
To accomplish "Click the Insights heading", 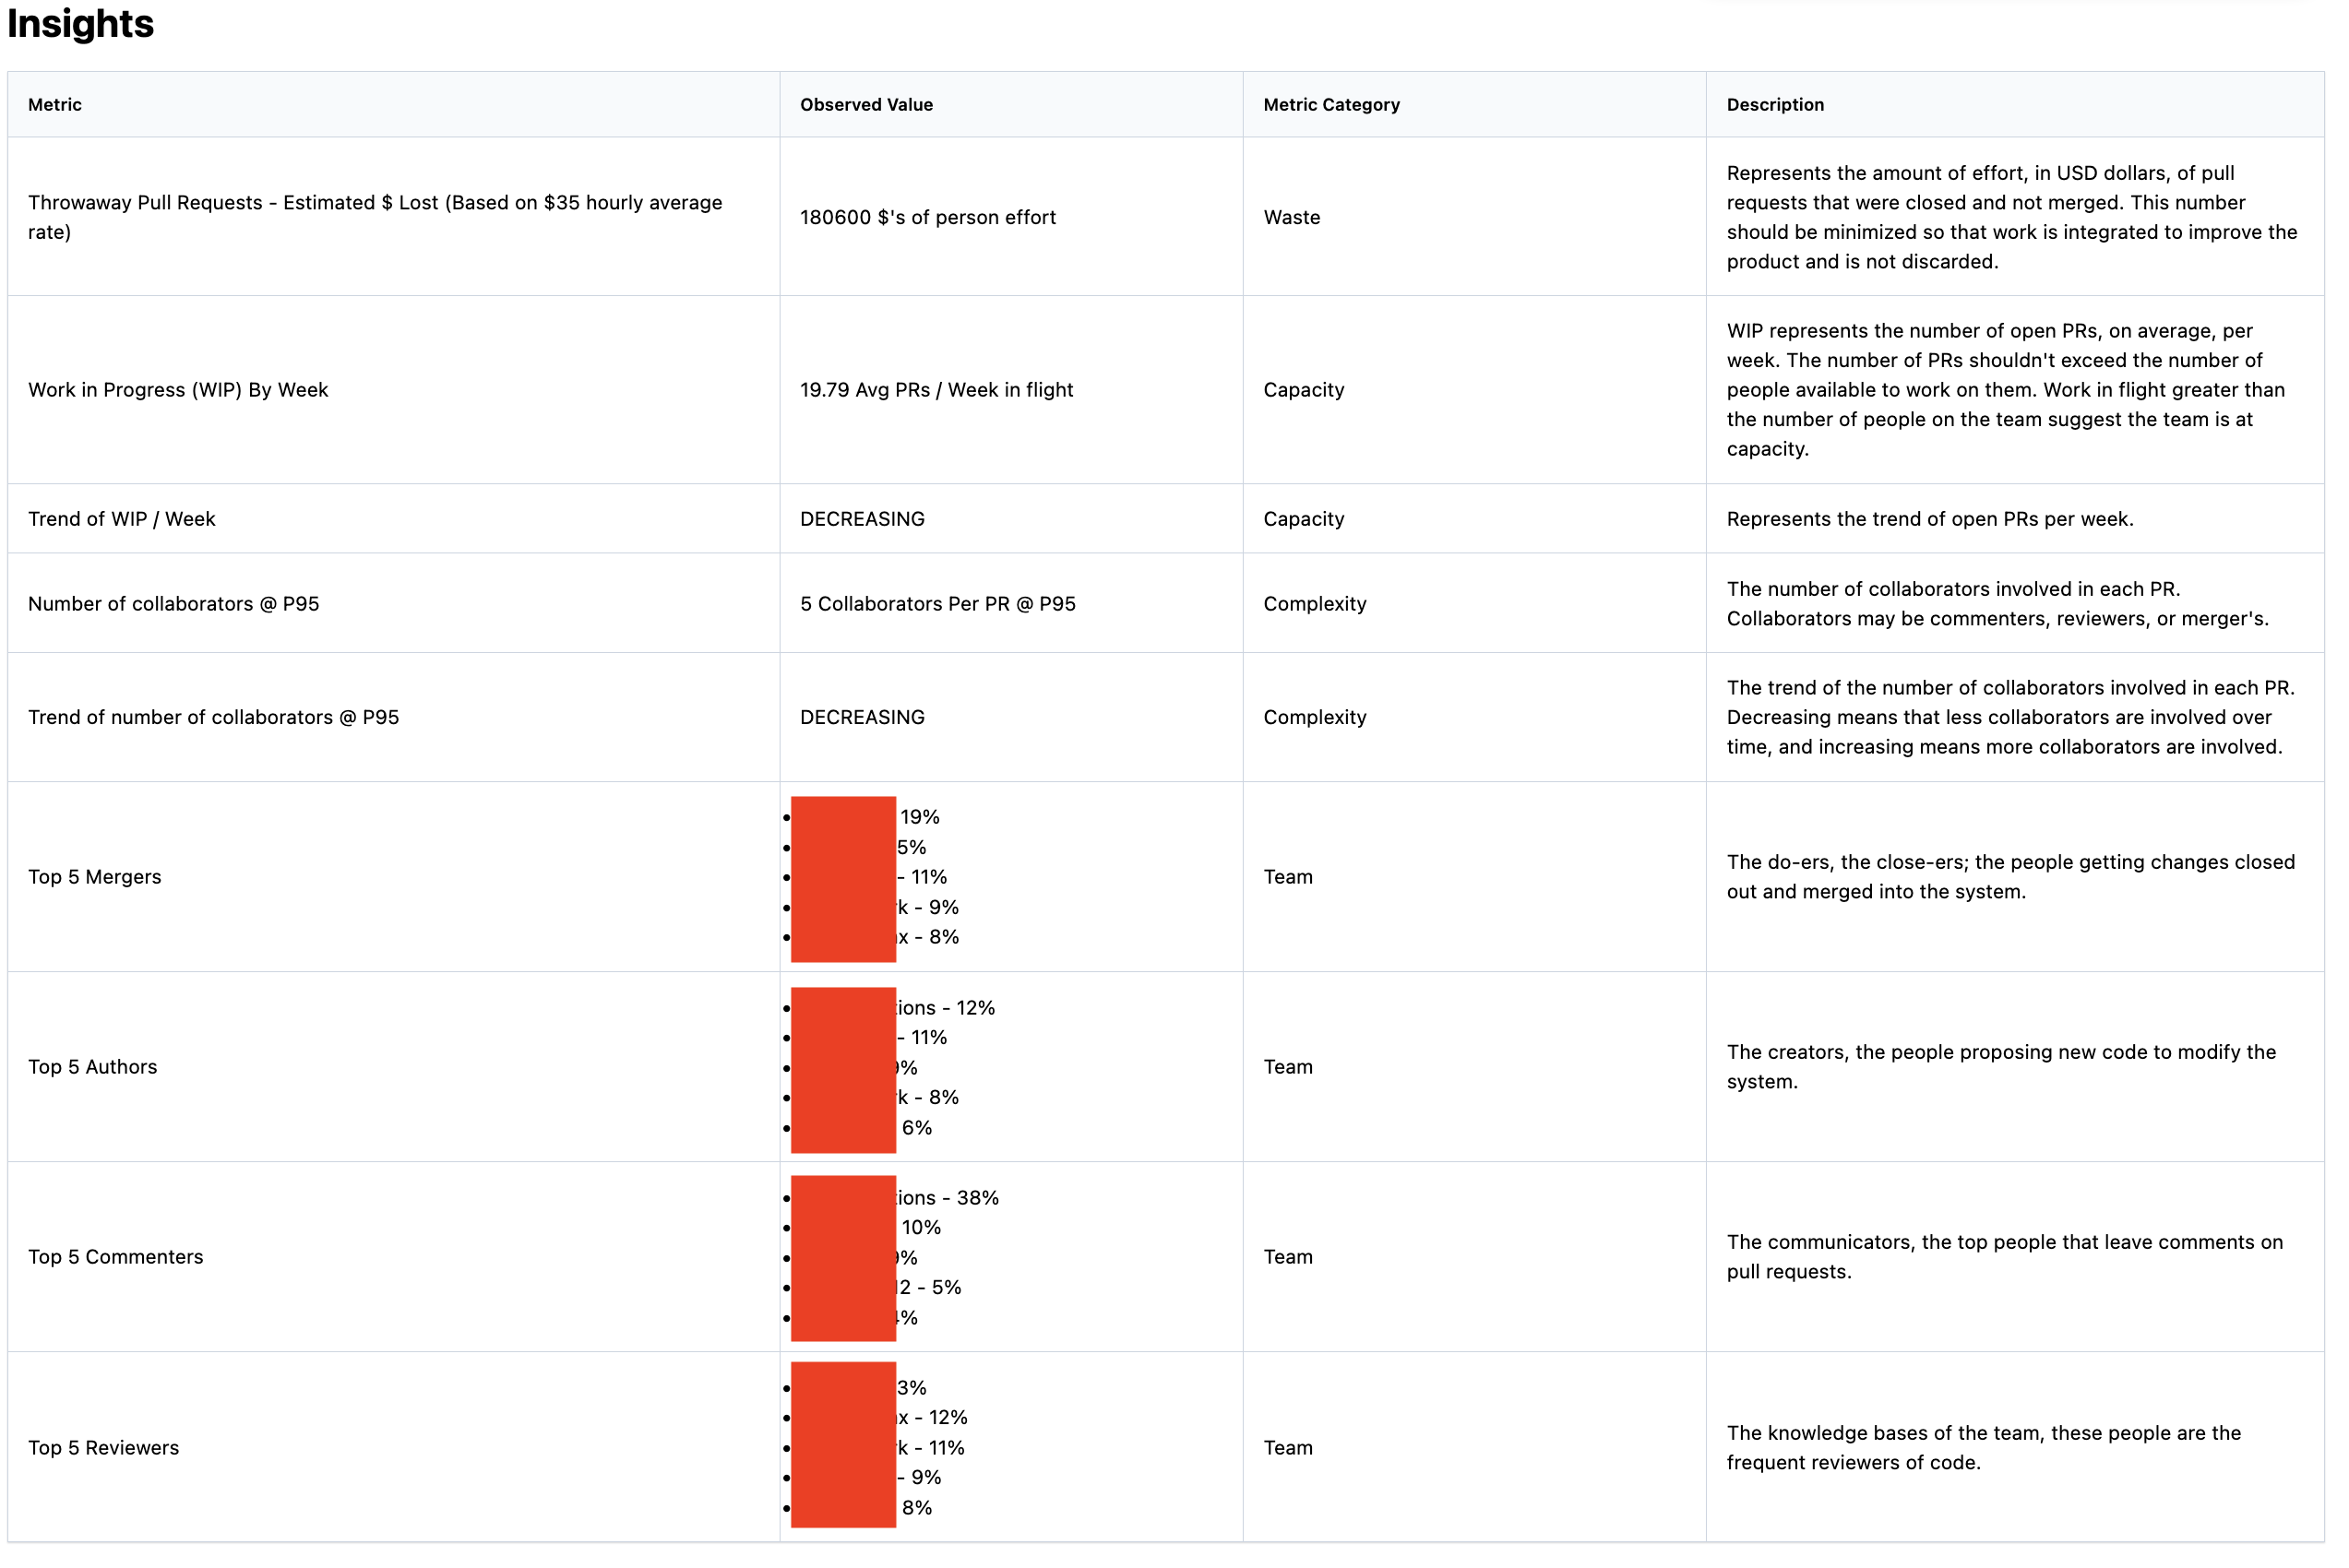I will pyautogui.click(x=81, y=24).
